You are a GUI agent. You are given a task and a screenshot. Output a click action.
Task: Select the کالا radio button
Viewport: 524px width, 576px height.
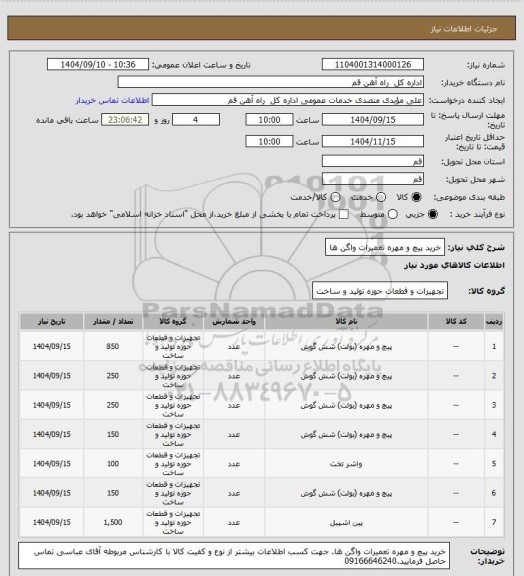(416, 197)
